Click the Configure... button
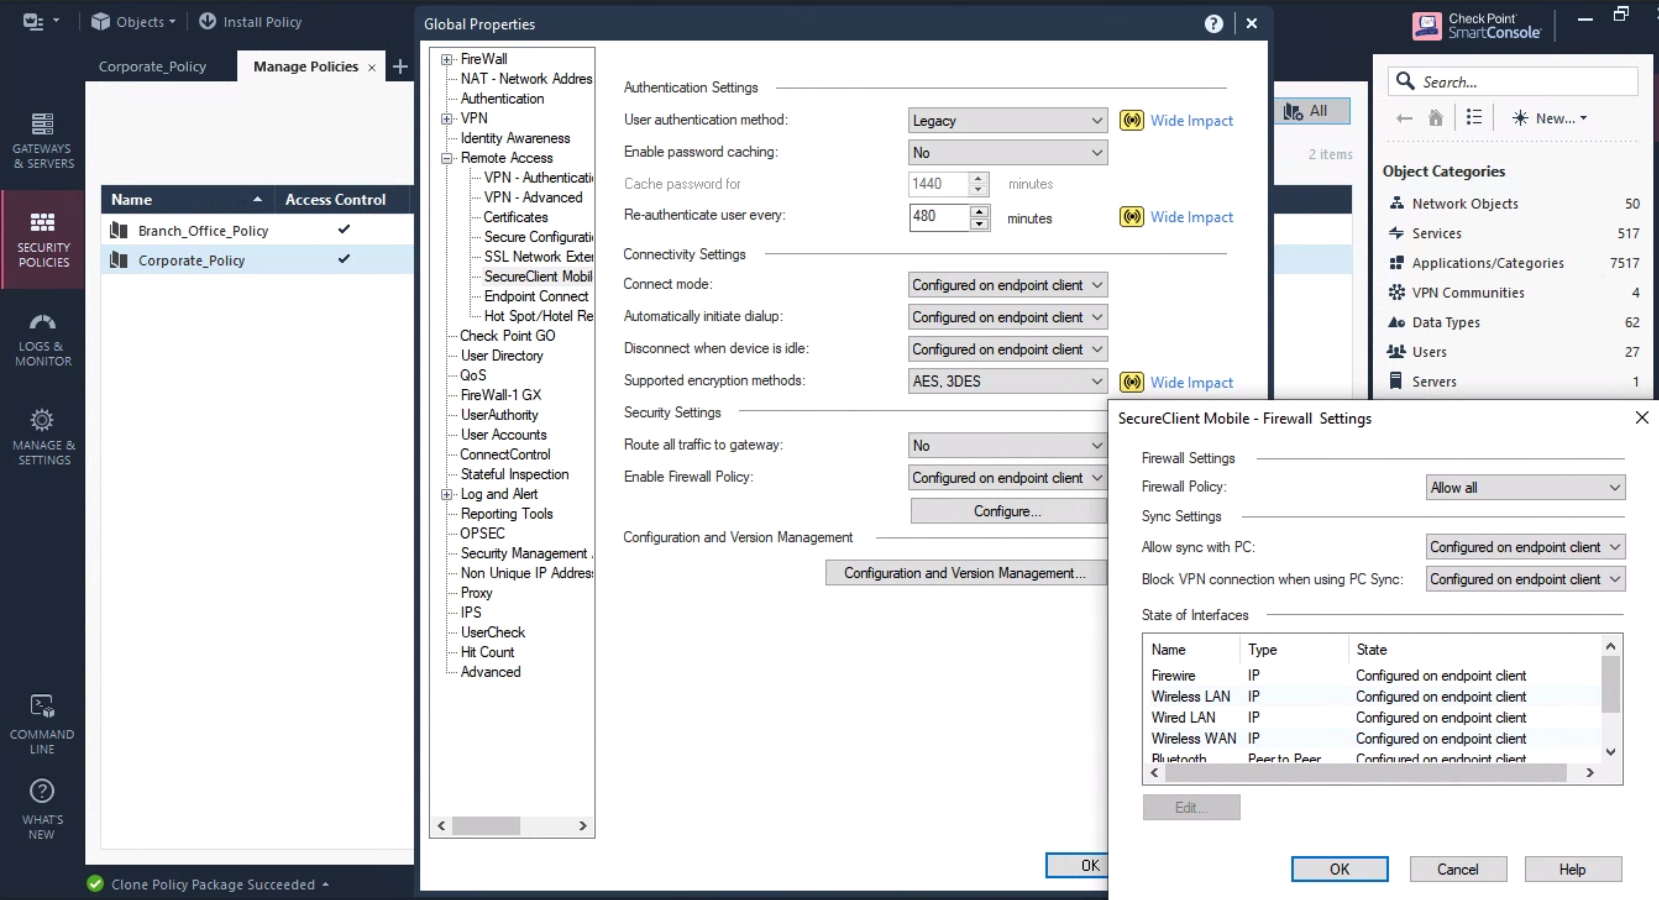1659x900 pixels. 1007,512
